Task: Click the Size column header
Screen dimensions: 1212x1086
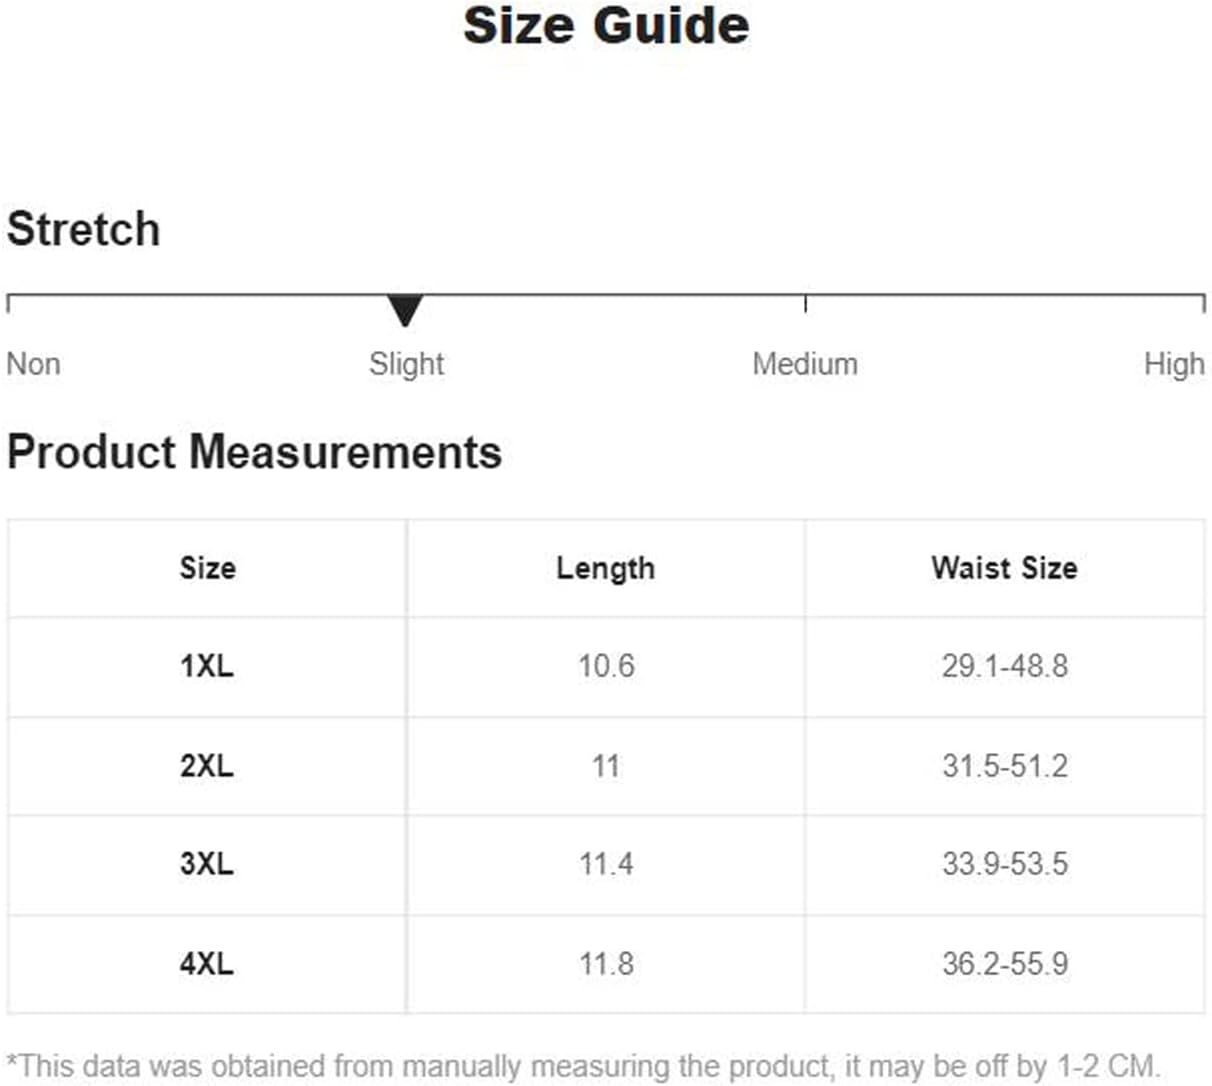Action: tap(207, 568)
